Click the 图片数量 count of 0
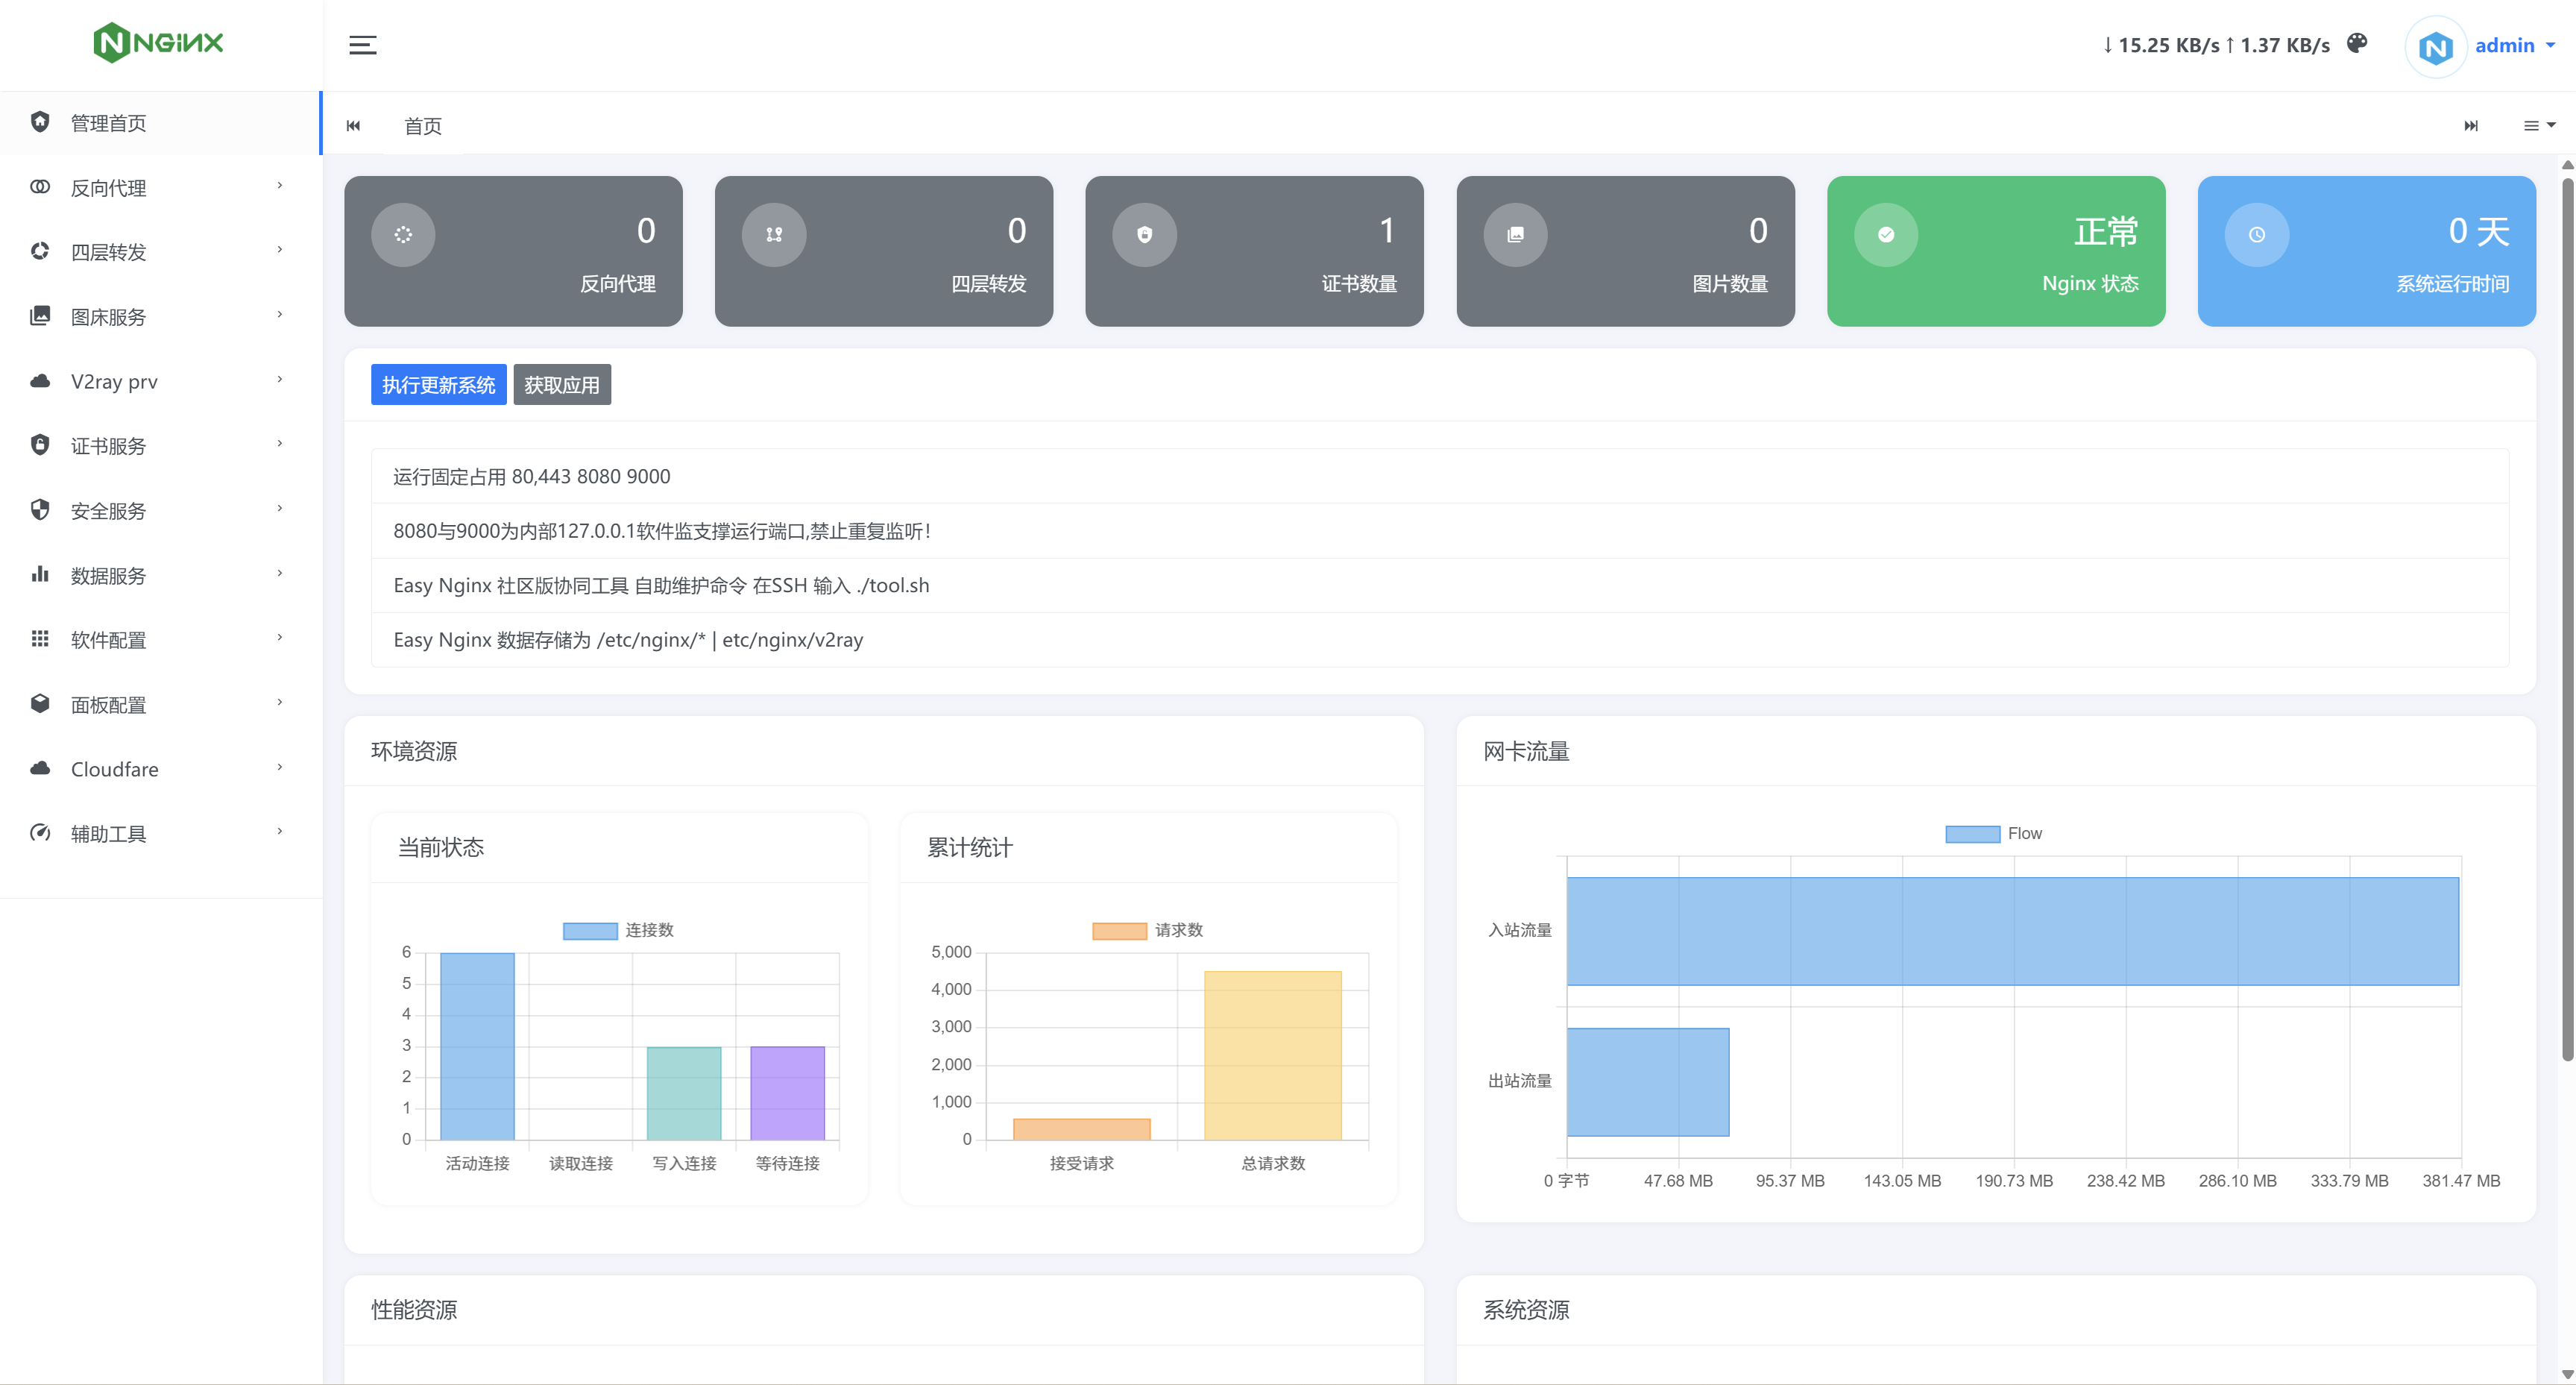Image resolution: width=2576 pixels, height=1385 pixels. tap(1758, 231)
